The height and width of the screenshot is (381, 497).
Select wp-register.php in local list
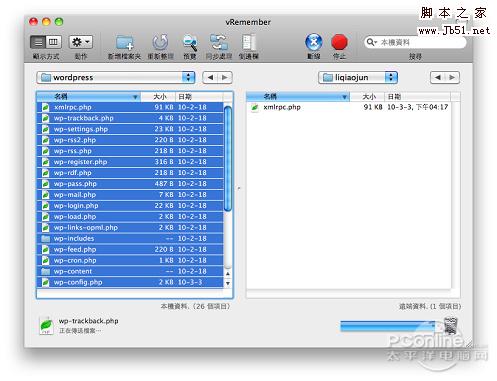tap(130, 162)
